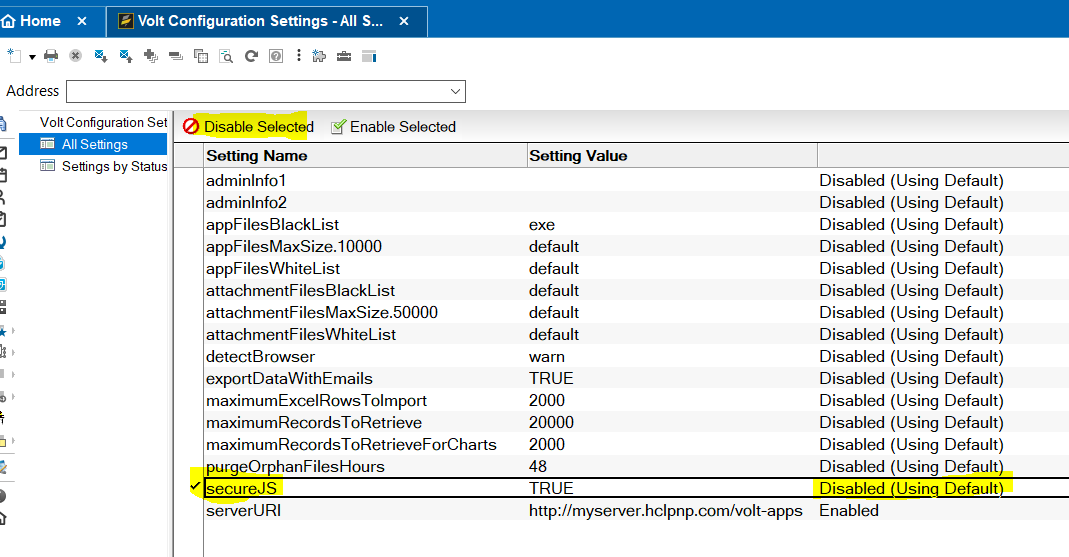1069x557 pixels.
Task: Click the Help question mark icon
Action: 276,56
